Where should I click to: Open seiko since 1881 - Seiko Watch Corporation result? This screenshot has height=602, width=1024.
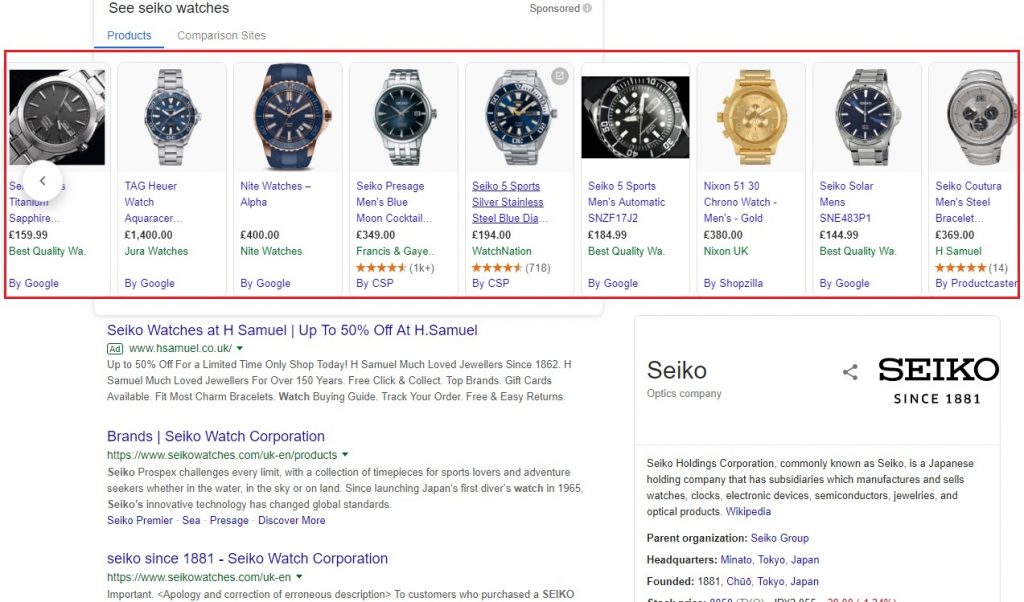[x=248, y=558]
